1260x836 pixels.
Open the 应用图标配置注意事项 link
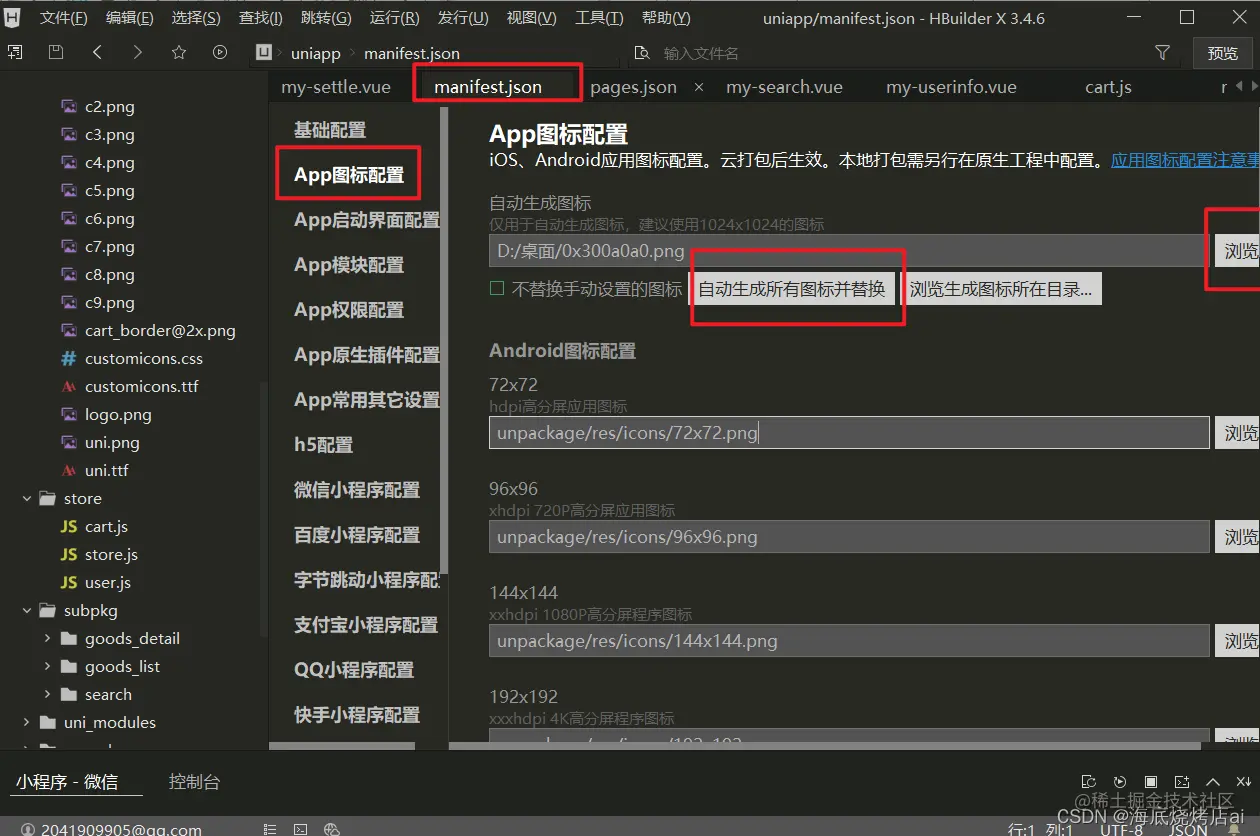1185,160
